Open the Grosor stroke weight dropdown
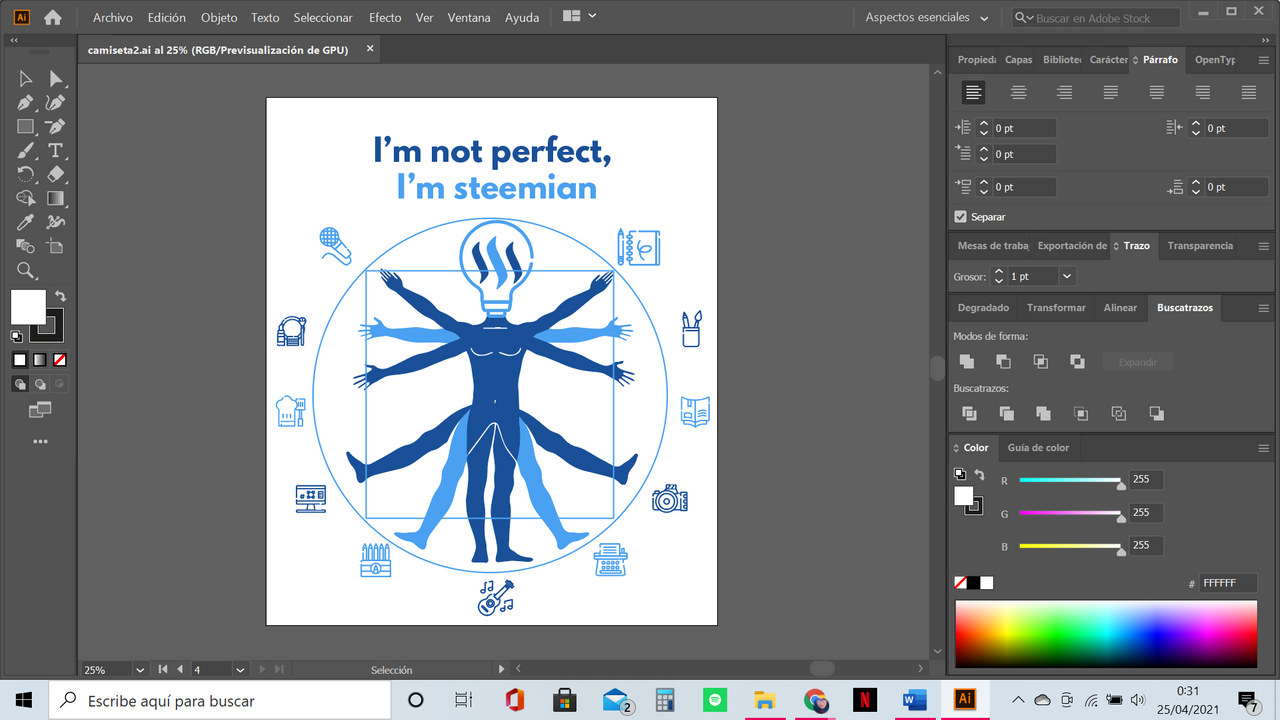1280x720 pixels. [x=1067, y=277]
